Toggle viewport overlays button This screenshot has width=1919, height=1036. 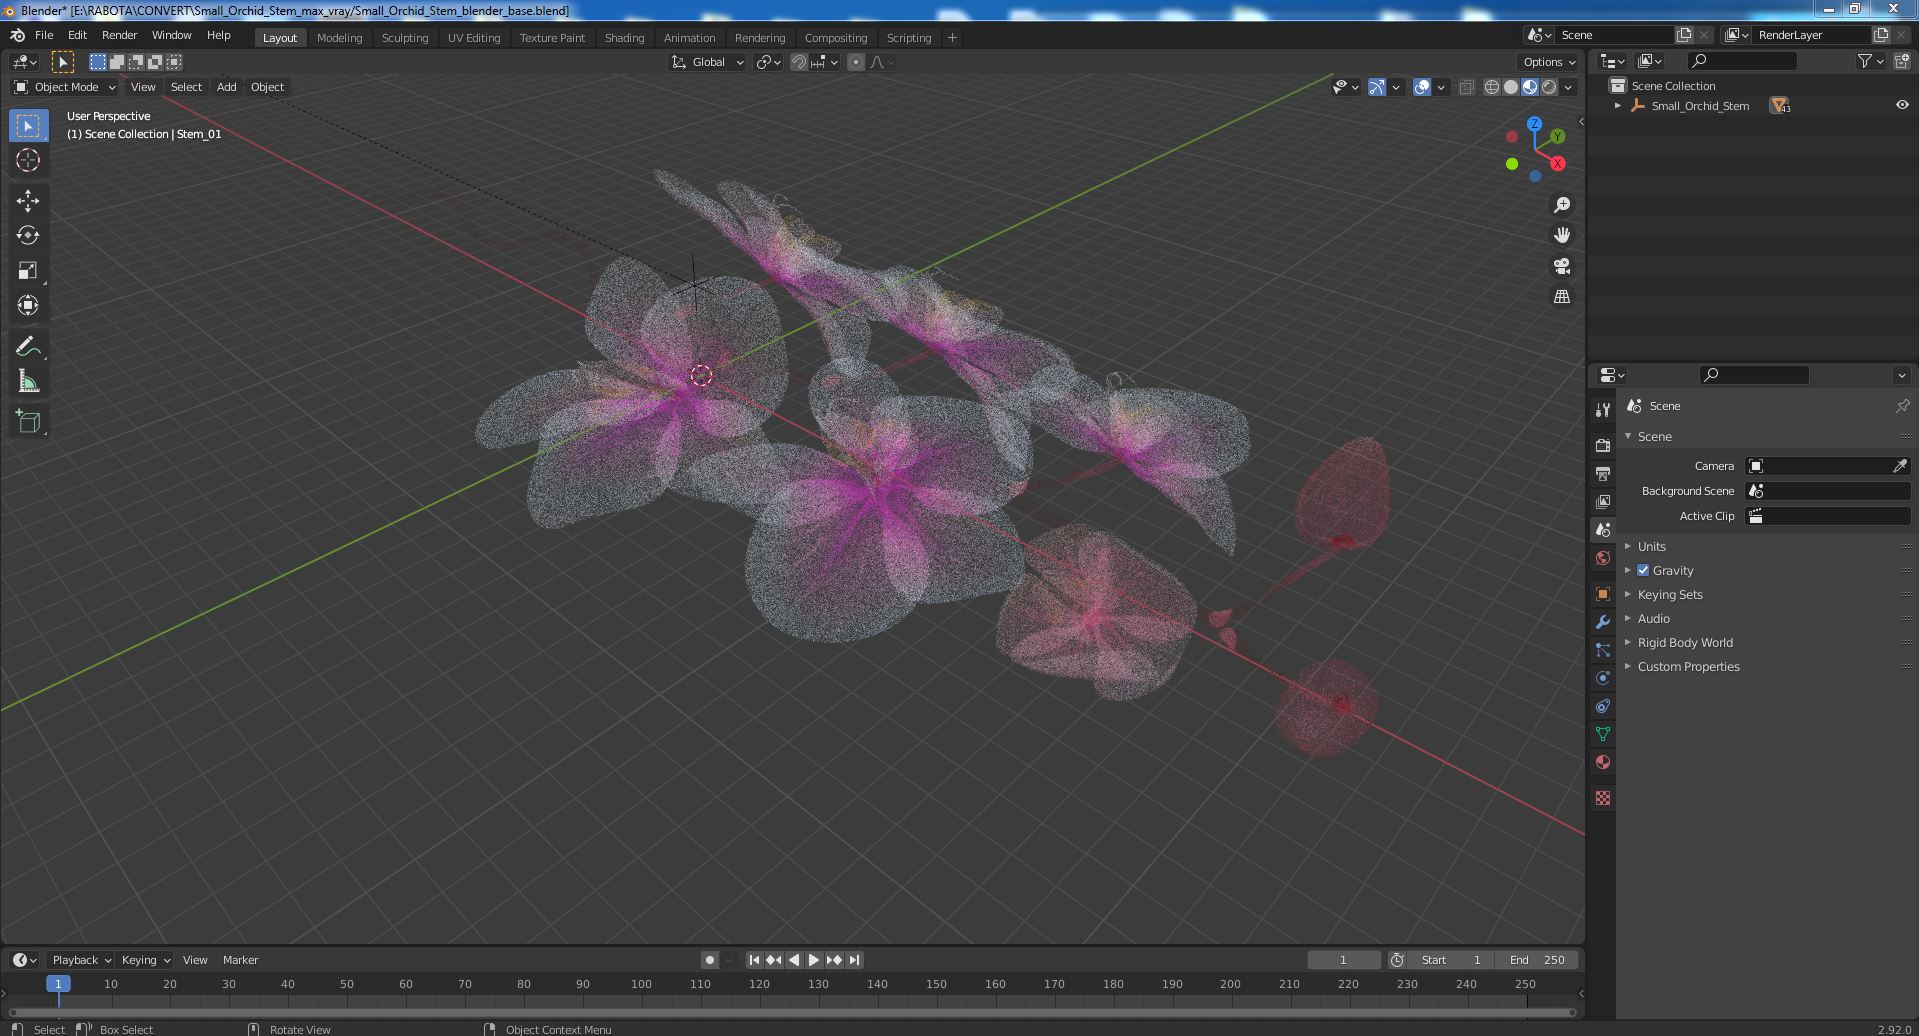point(1422,87)
